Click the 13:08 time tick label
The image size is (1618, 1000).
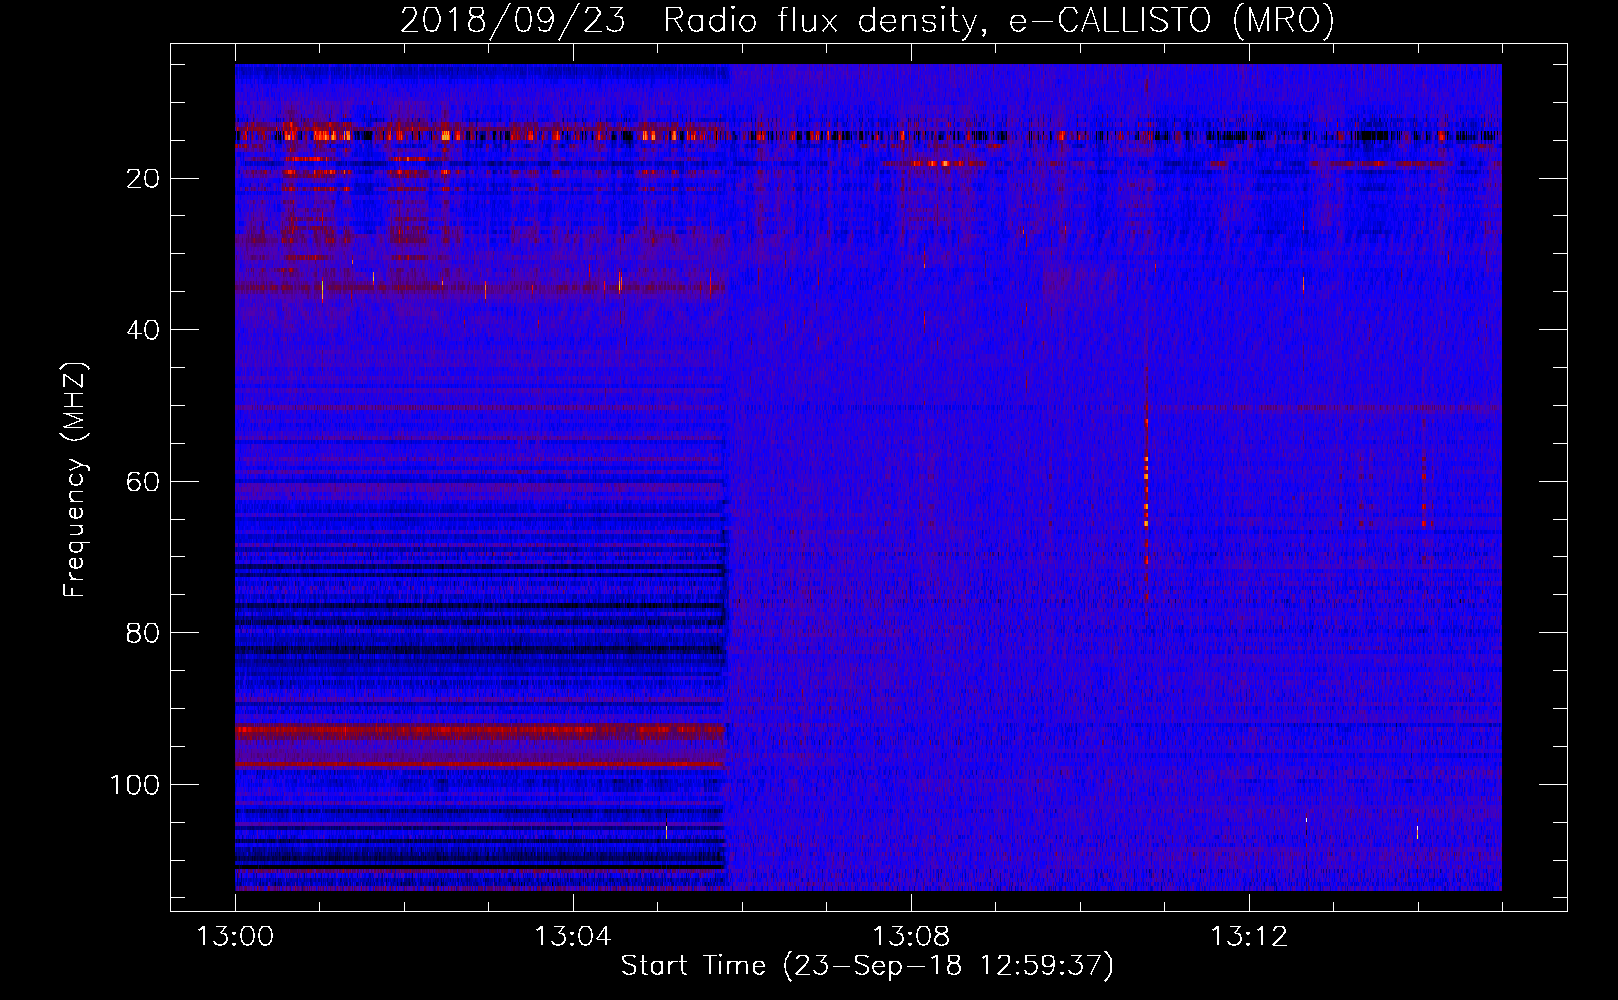[911, 937]
